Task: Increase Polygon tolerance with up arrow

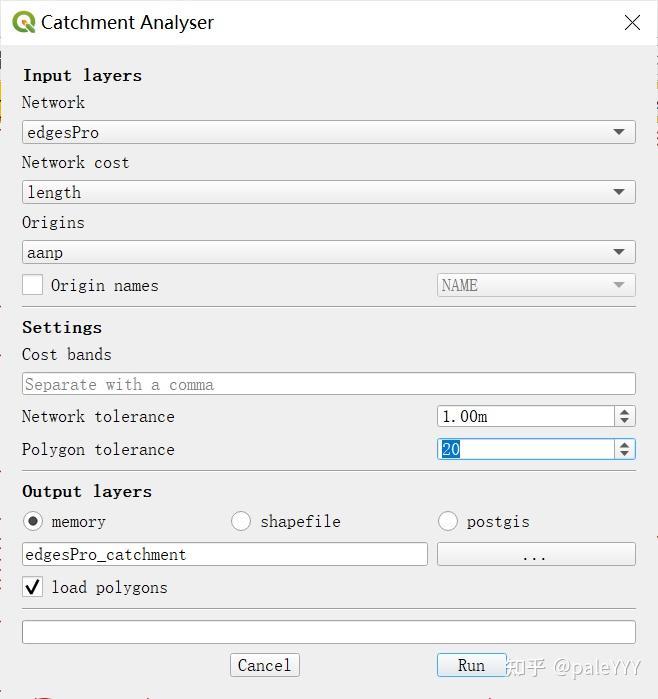Action: [x=625, y=444]
